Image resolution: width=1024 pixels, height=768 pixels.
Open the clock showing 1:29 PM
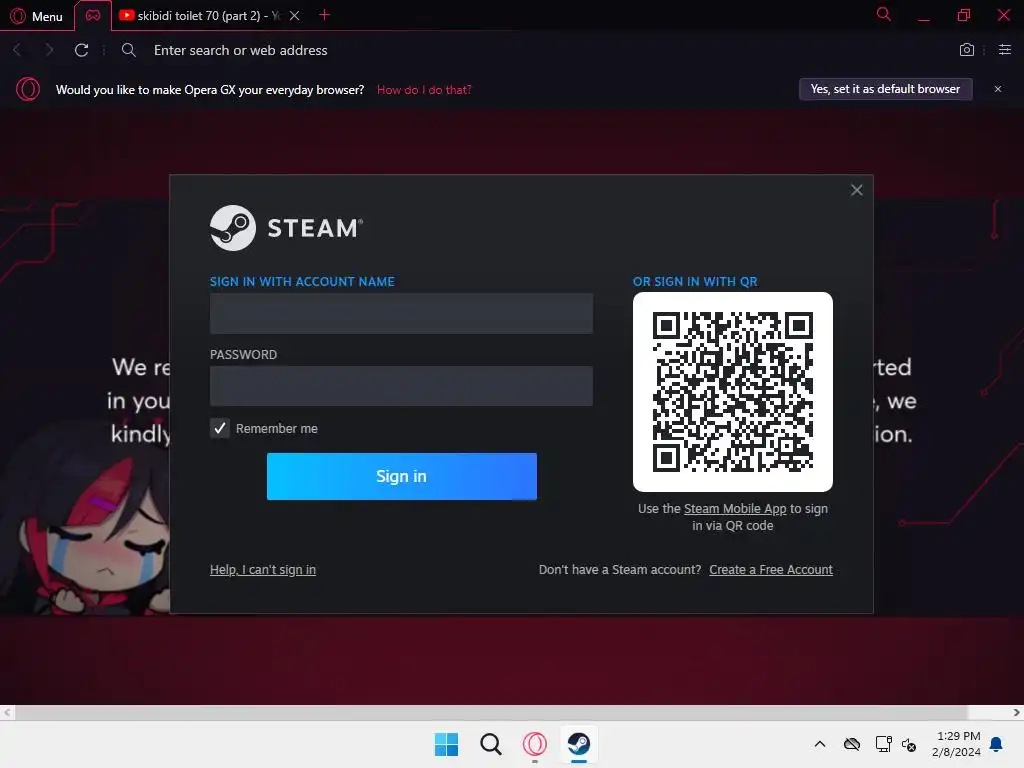point(956,744)
